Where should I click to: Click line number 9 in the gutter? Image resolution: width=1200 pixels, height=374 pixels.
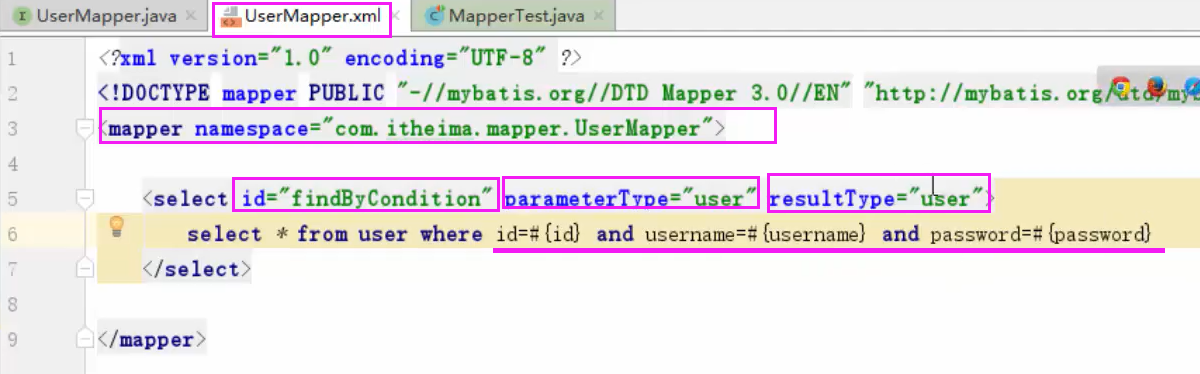[11, 340]
